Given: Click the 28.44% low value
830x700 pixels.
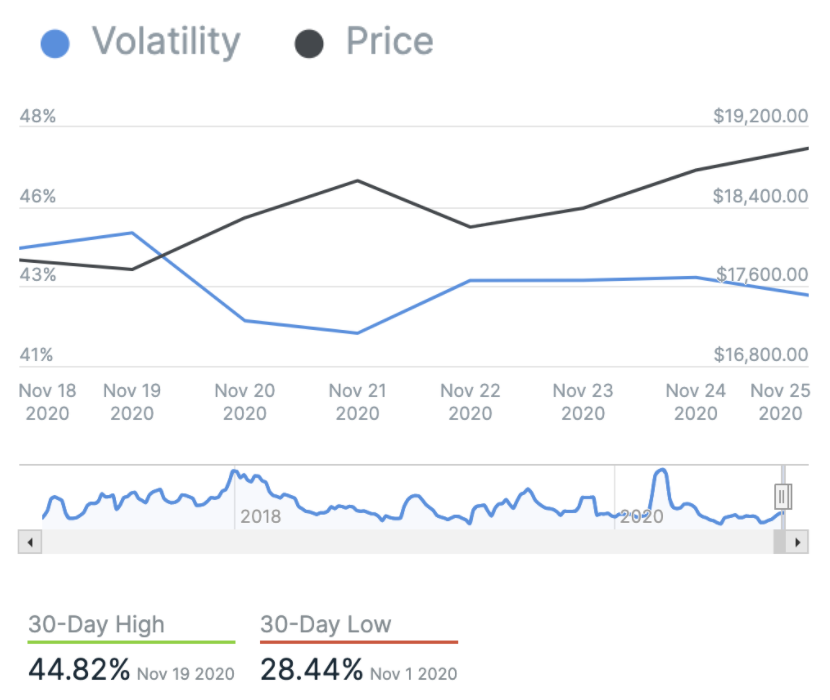Looking at the screenshot, I should click(311, 668).
